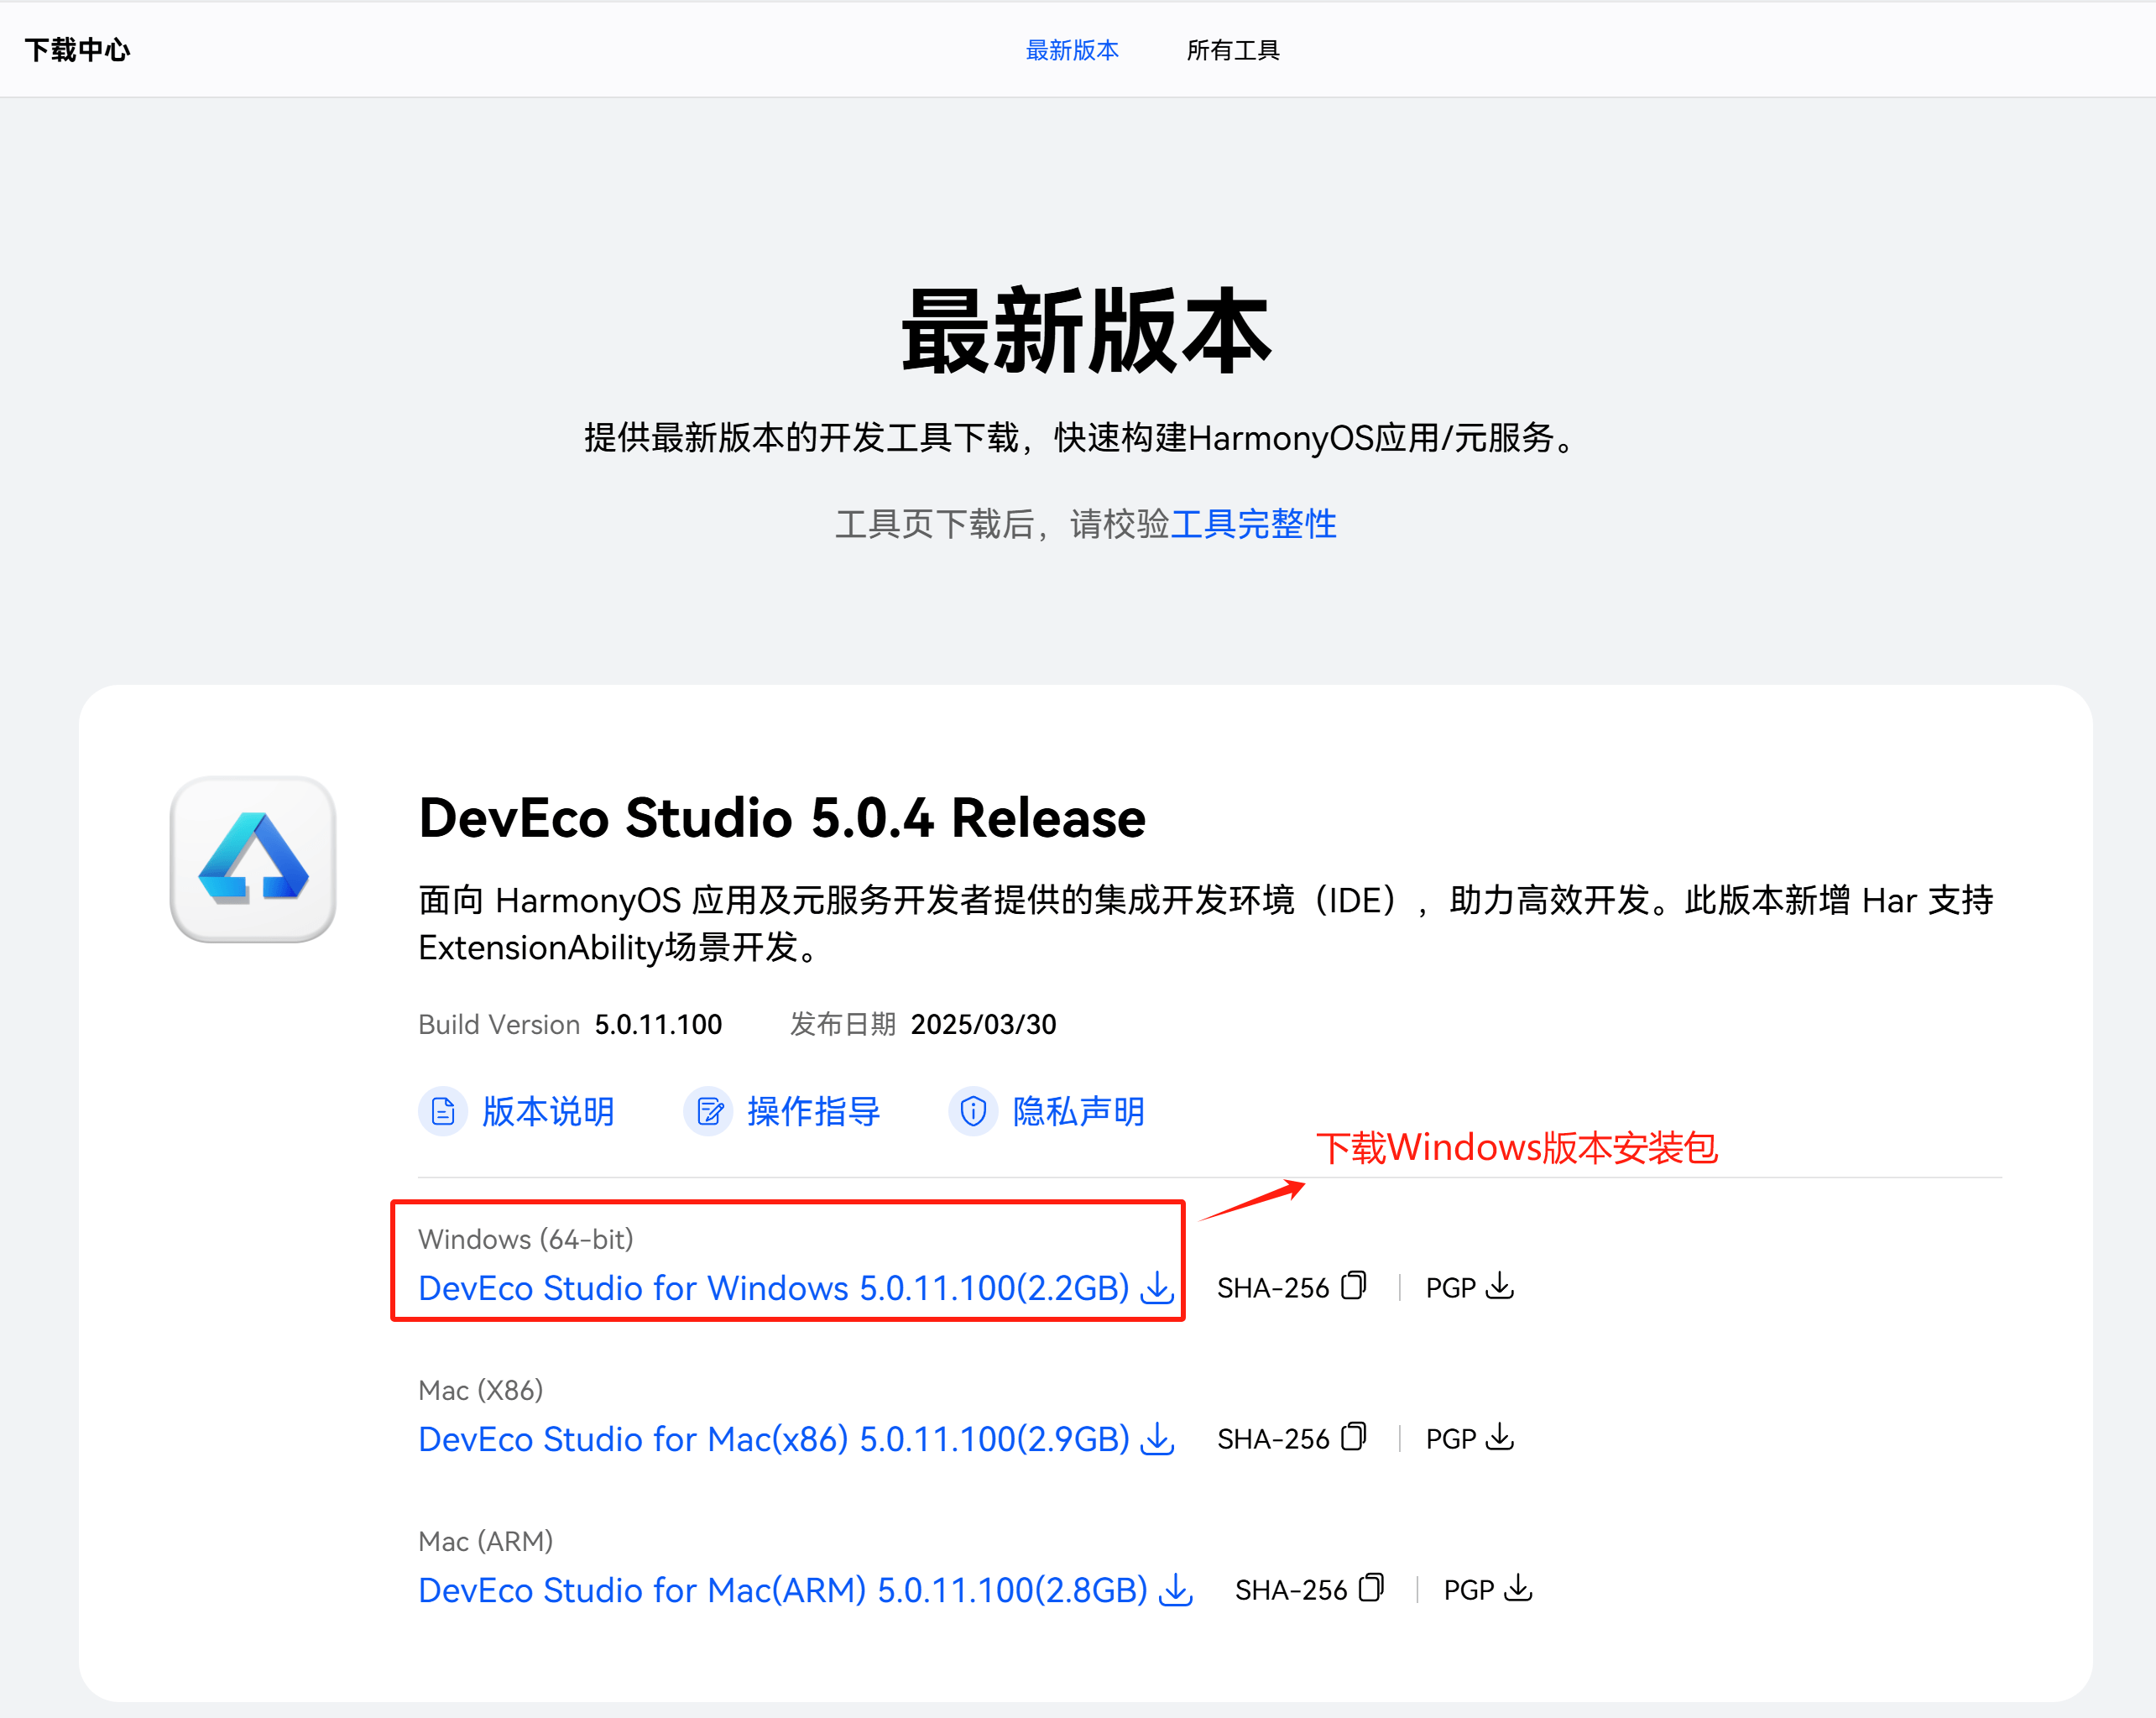Download PGP file for Mac(x86) package

point(1499,1437)
